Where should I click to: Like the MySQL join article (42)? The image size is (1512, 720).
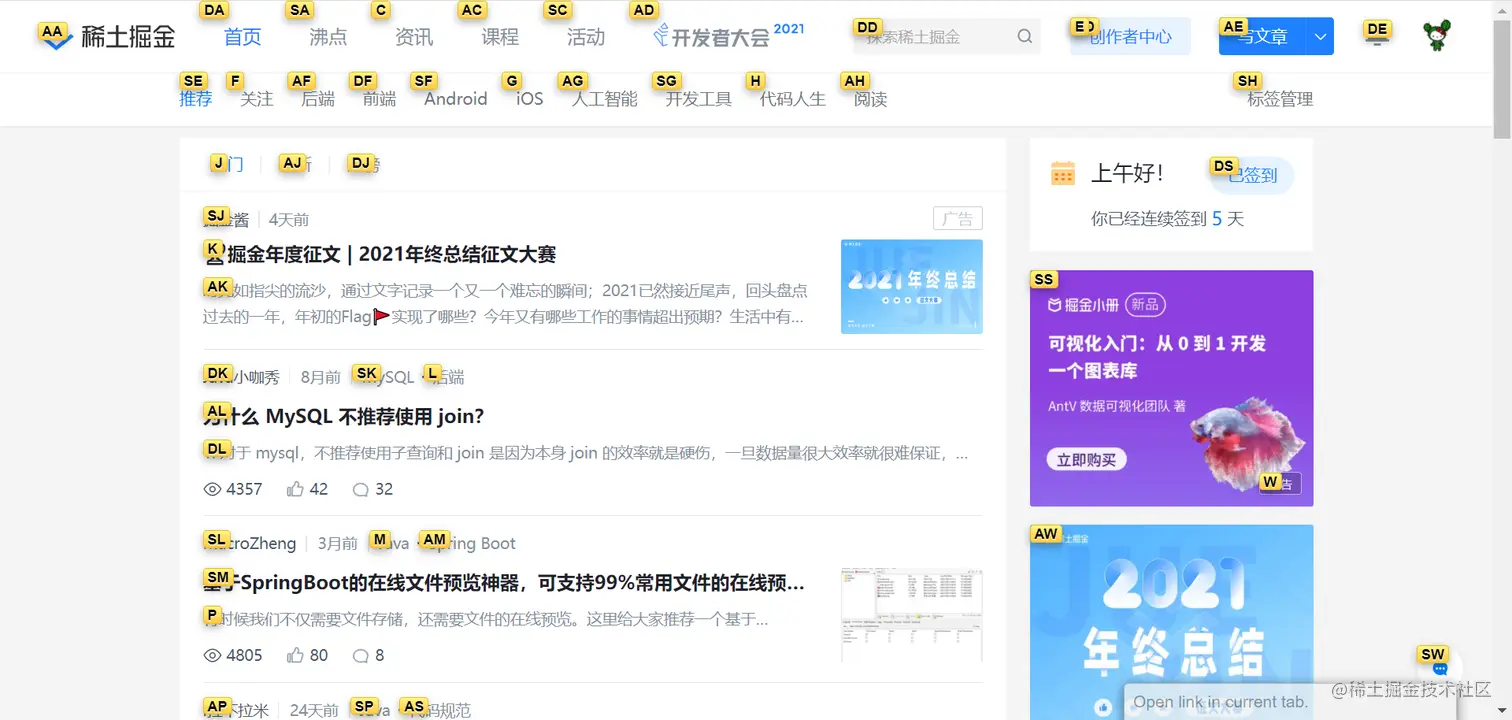(295, 489)
